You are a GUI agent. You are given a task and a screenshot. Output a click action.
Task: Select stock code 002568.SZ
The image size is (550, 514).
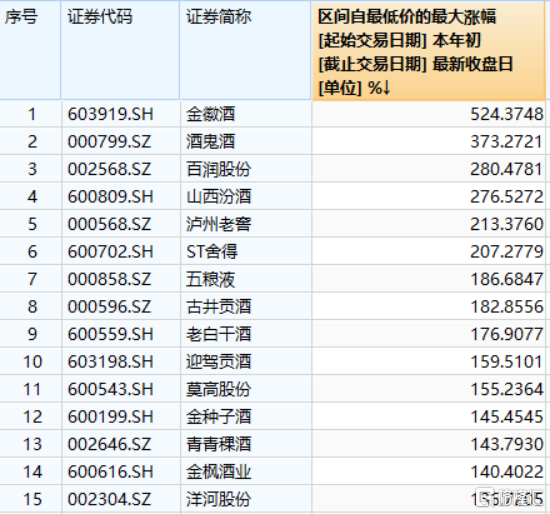coord(109,169)
